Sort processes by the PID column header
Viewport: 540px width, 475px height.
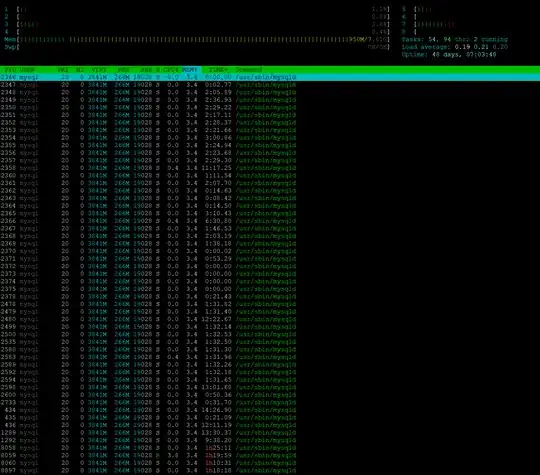click(11, 70)
